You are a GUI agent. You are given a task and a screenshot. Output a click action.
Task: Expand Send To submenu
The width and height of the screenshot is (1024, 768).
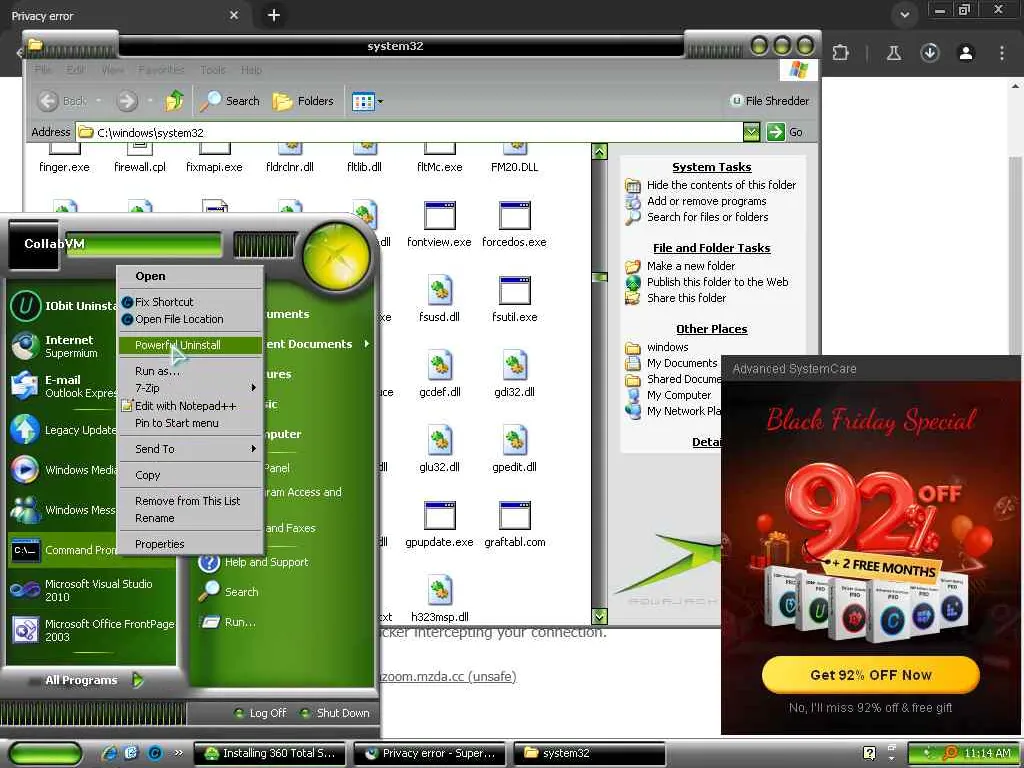189,449
